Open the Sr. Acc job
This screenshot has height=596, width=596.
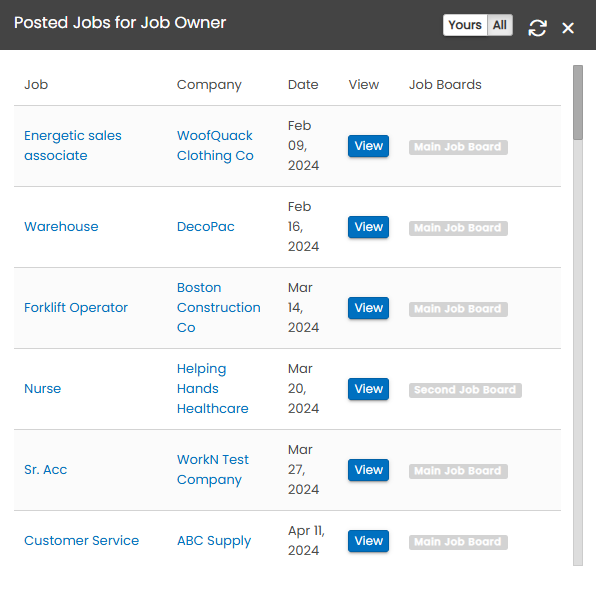(x=46, y=469)
